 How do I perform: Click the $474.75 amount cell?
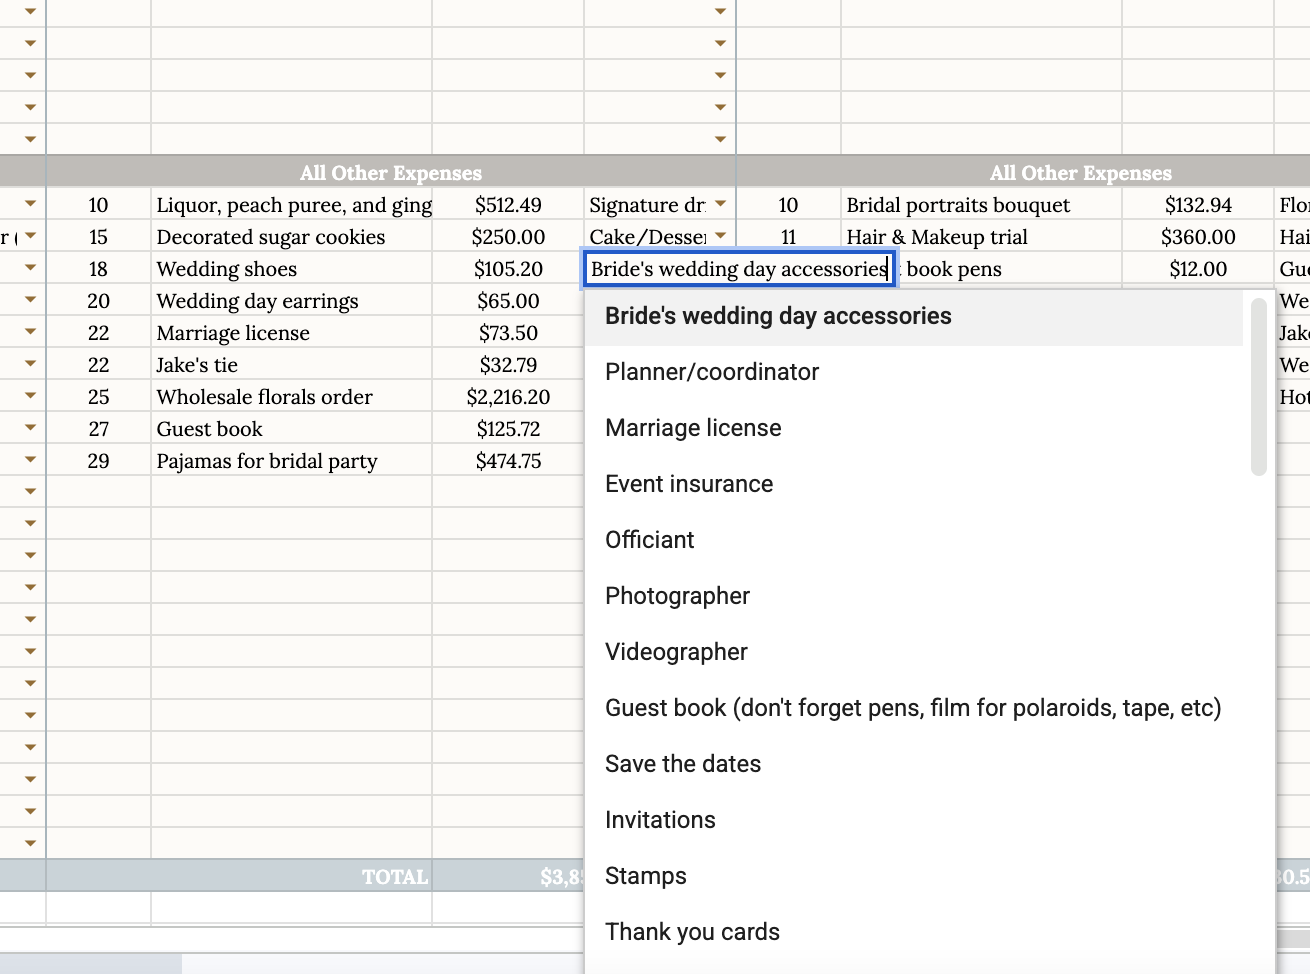(x=508, y=461)
